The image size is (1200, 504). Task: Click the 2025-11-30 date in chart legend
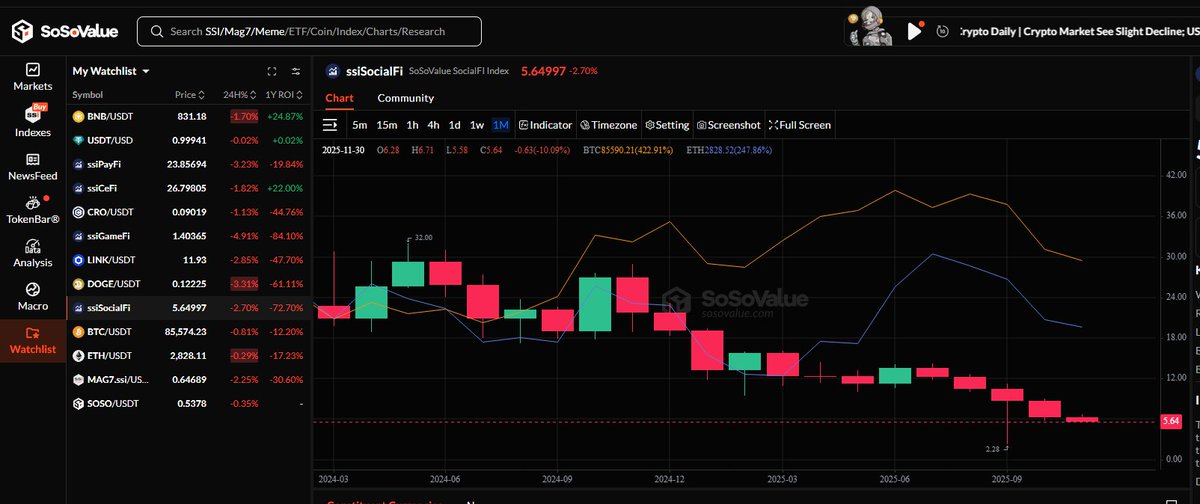point(344,150)
